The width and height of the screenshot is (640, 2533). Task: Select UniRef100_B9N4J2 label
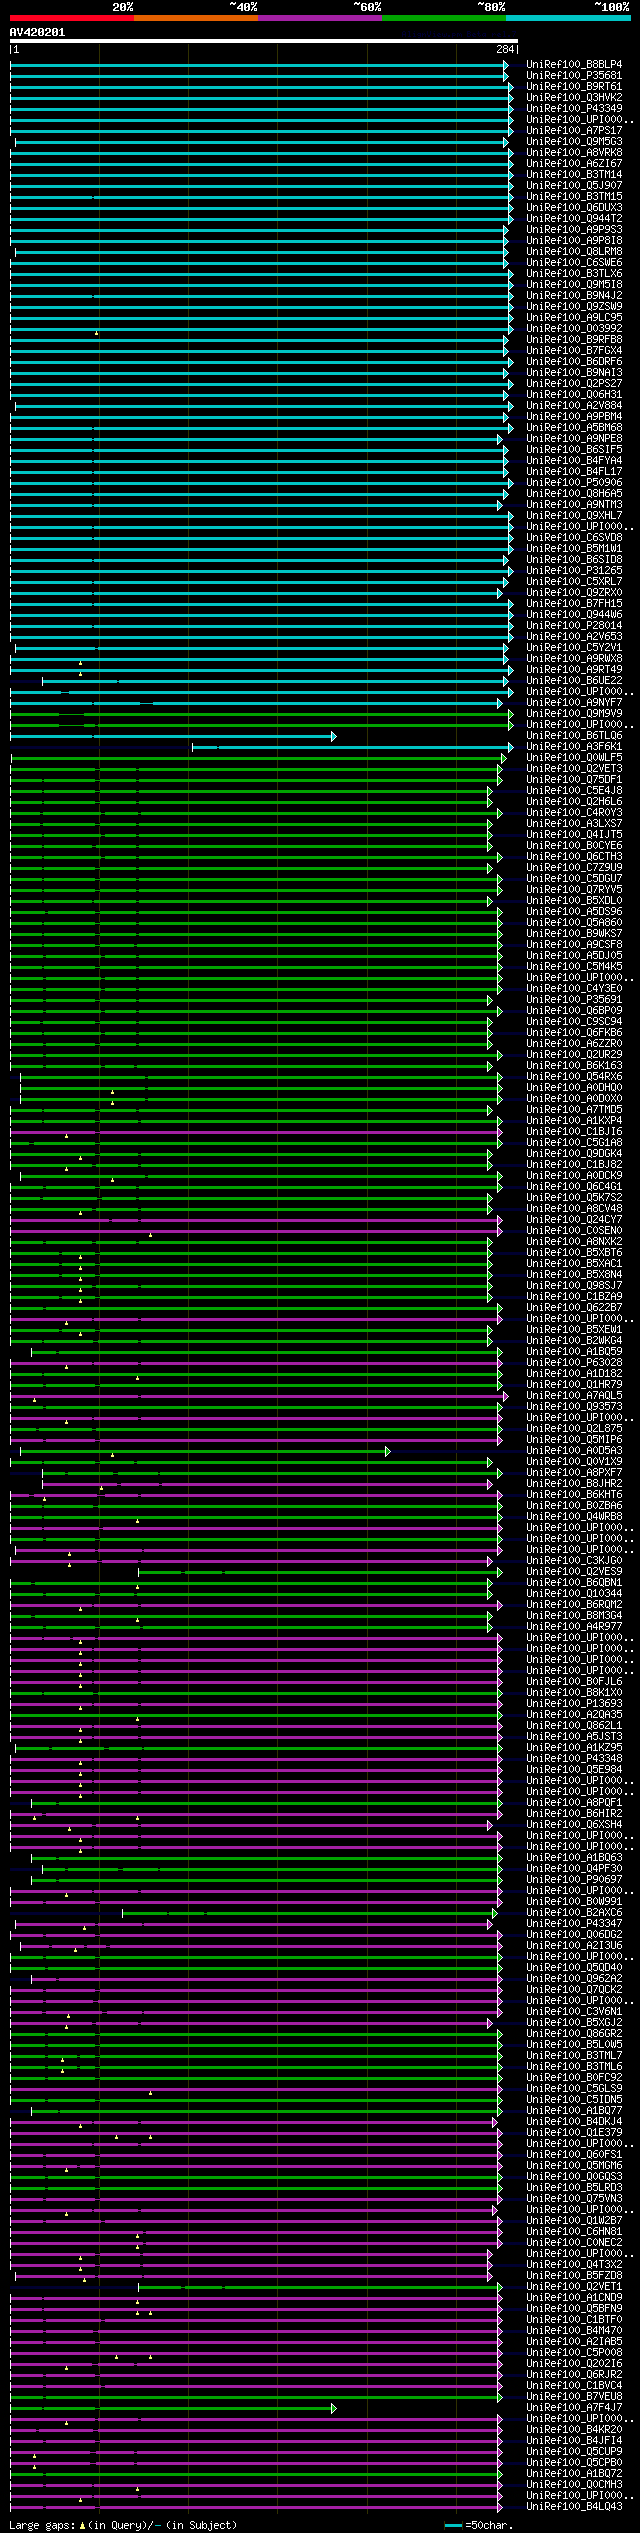574,295
